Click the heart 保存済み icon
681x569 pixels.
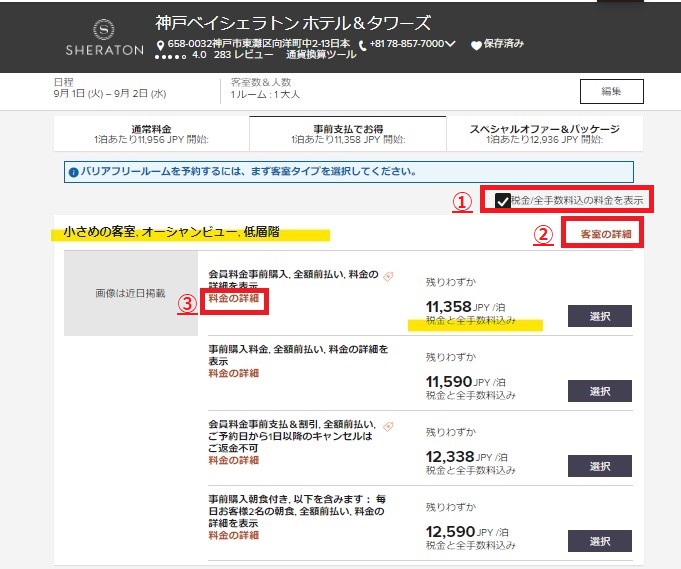[476, 45]
